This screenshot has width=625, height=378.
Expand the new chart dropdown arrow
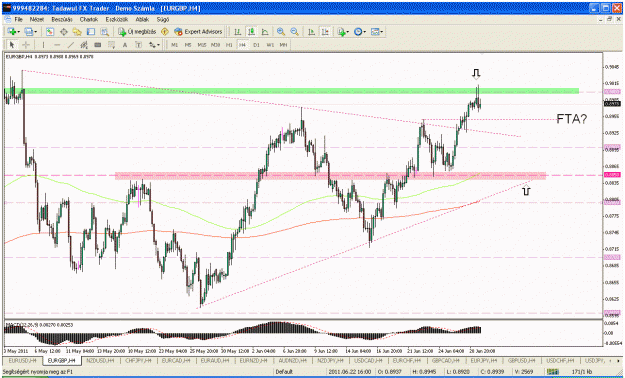(18, 32)
